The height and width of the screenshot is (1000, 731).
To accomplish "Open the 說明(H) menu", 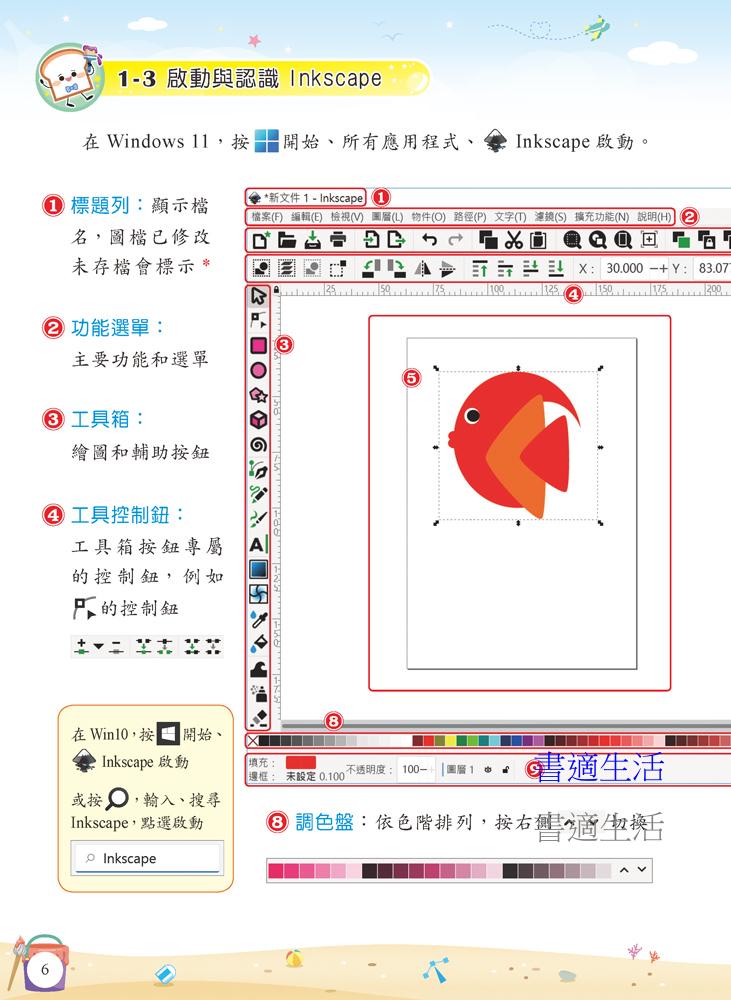I will (654, 217).
